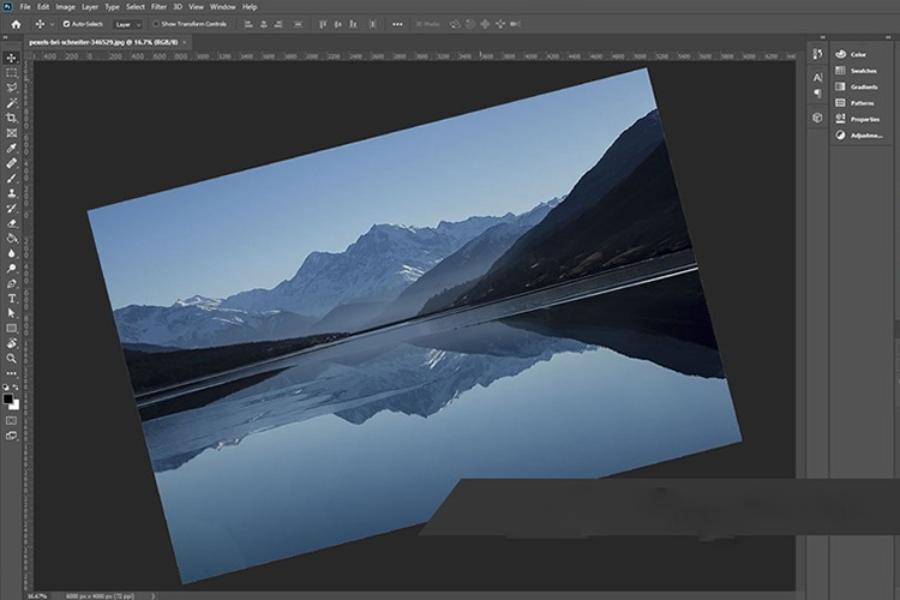Open the Swatches panel

[856, 71]
